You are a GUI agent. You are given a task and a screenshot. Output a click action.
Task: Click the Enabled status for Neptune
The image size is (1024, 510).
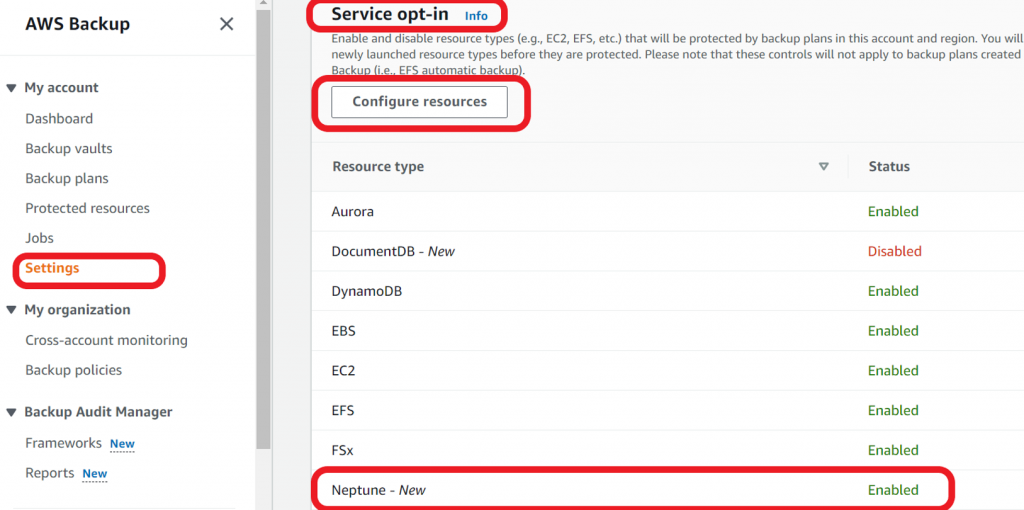click(893, 490)
